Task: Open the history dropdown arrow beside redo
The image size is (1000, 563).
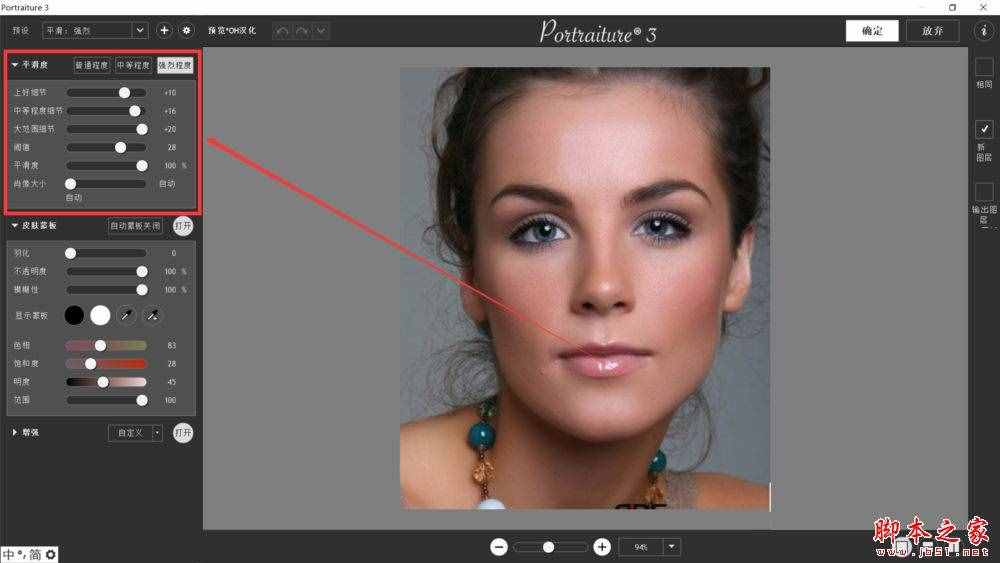Action: click(x=321, y=31)
